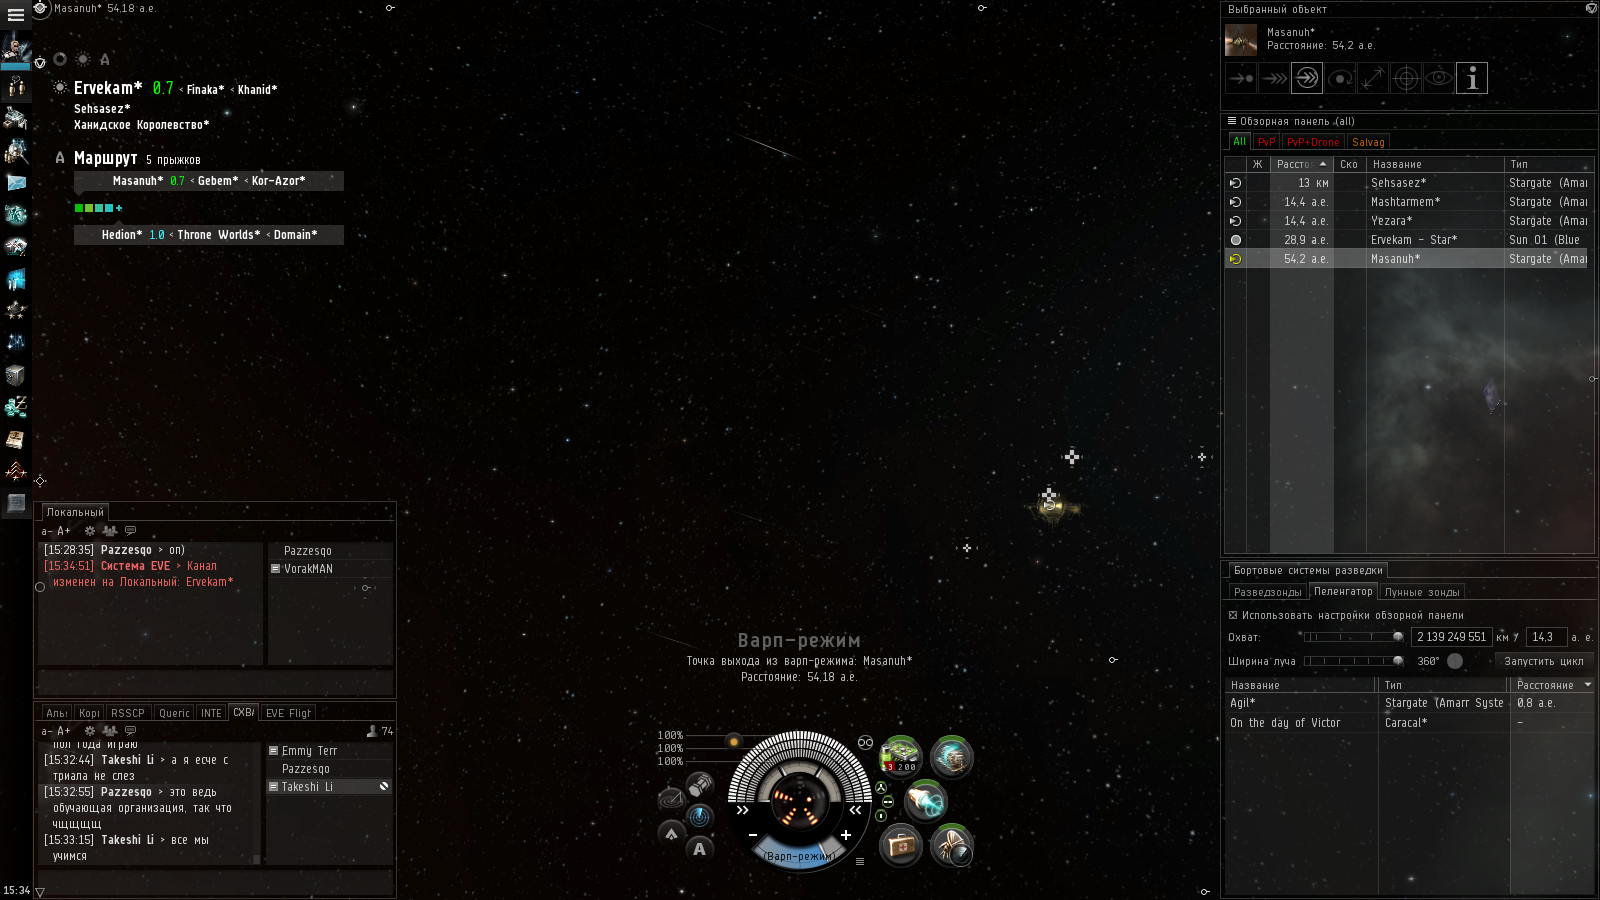Click the Orbit action icon
1600x900 pixels.
pos(1340,78)
